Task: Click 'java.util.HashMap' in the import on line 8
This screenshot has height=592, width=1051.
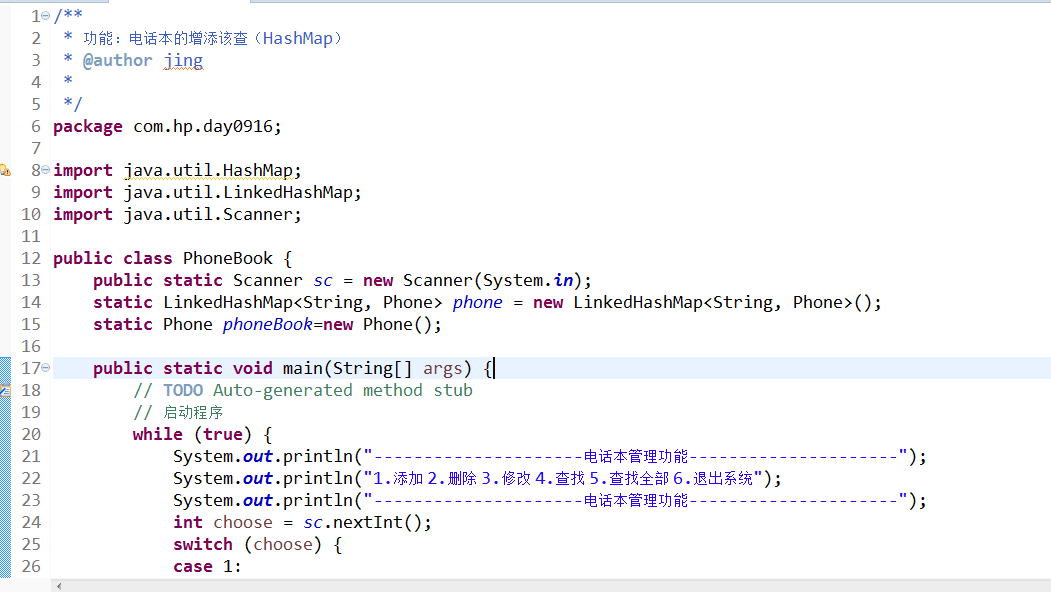Action: [x=208, y=170]
